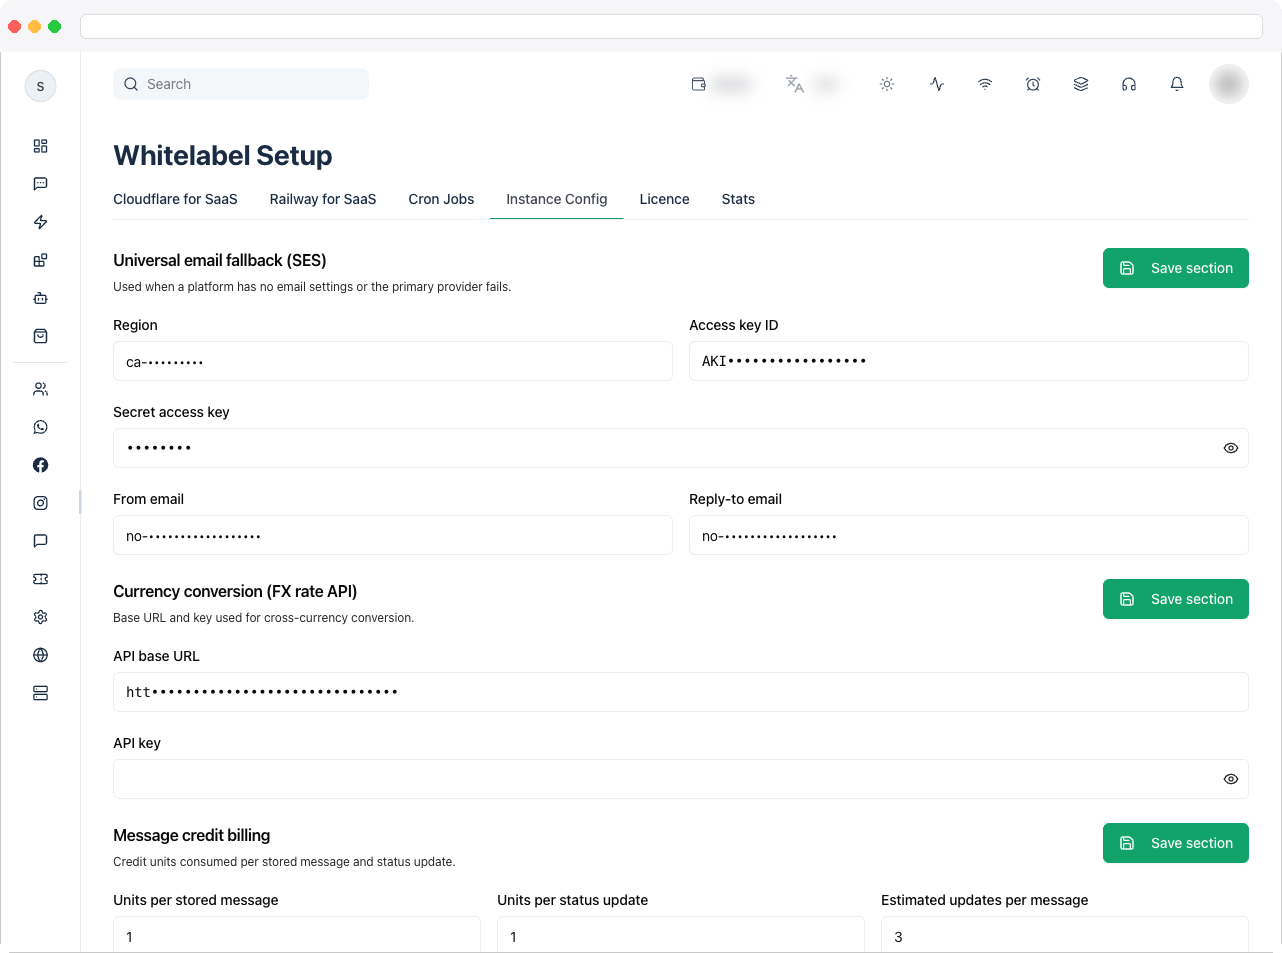Click the 'Message credit billing' heading
Screen dimensions: 1282x953
192,835
